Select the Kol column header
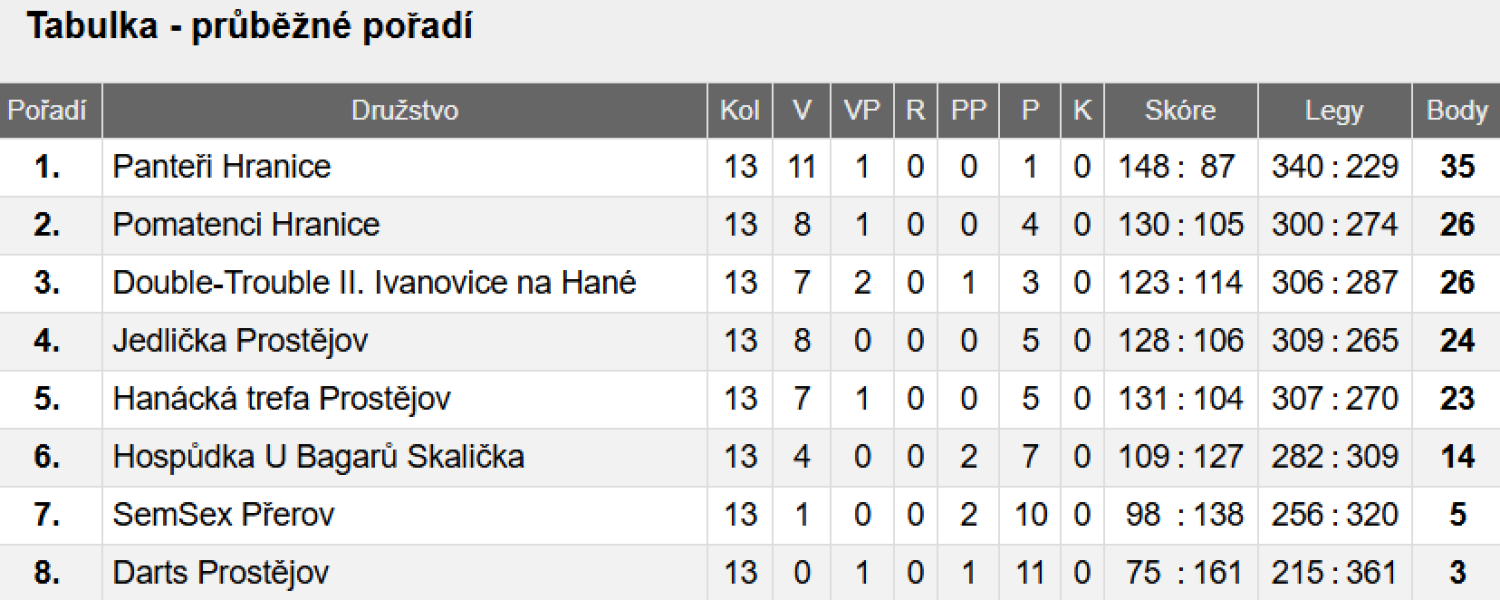The width and height of the screenshot is (1500, 600). (740, 111)
